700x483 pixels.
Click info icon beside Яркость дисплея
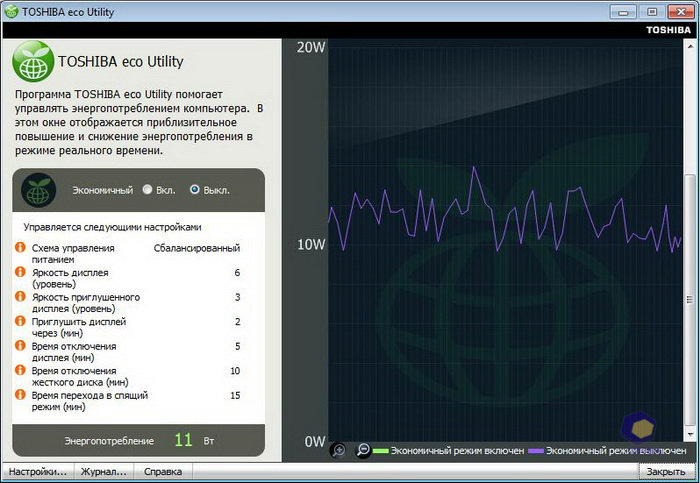[x=19, y=272]
